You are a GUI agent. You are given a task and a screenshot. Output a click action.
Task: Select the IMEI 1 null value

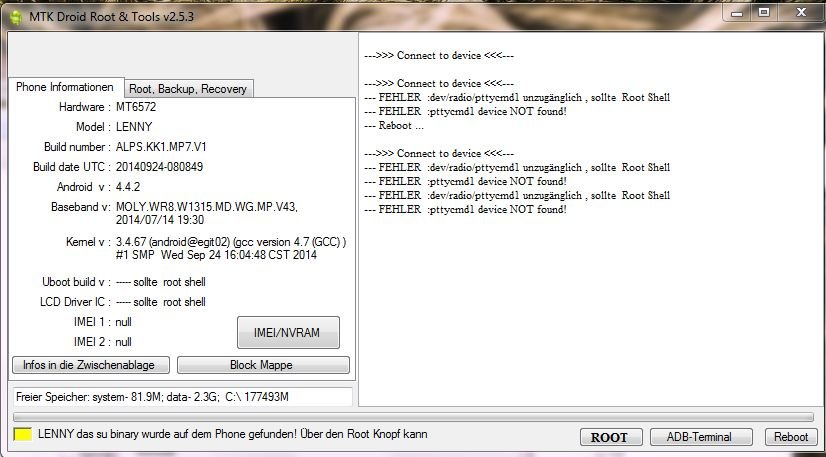(123, 322)
